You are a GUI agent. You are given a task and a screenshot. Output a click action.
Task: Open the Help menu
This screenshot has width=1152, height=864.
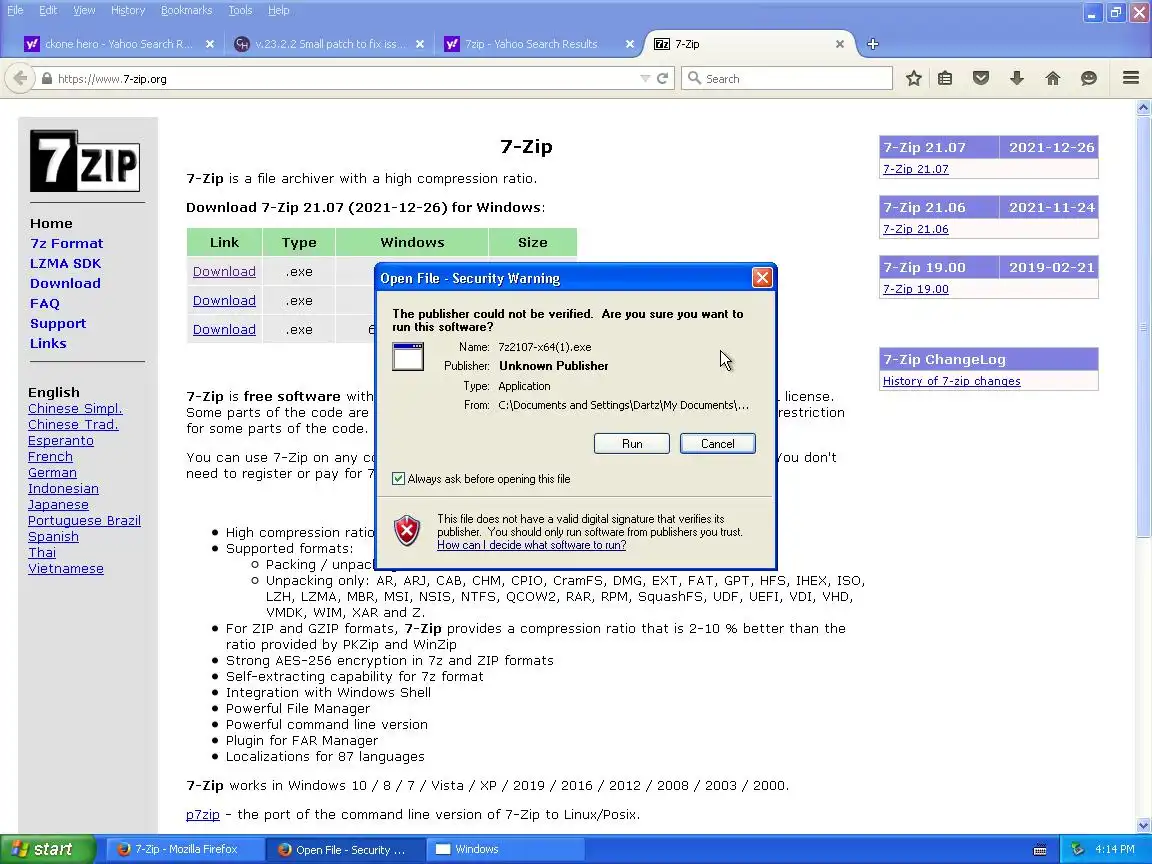coord(278,10)
